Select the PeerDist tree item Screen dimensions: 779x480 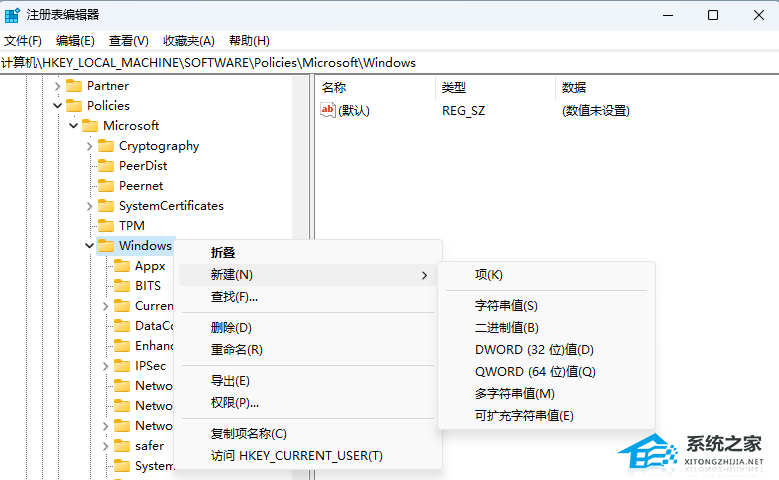143,165
